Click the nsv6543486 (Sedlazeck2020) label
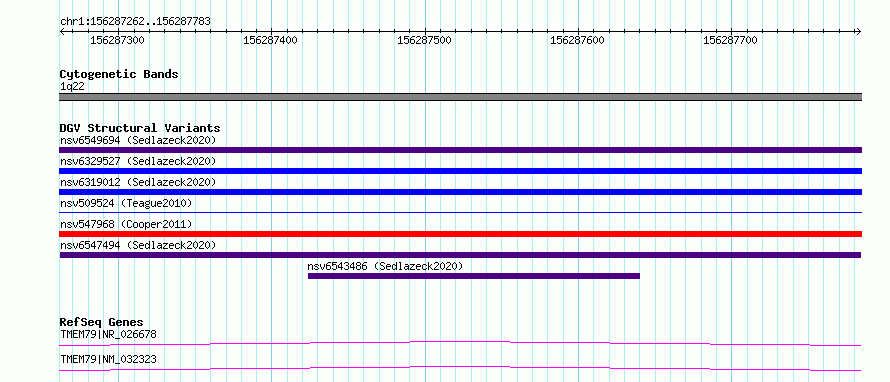 pos(385,266)
